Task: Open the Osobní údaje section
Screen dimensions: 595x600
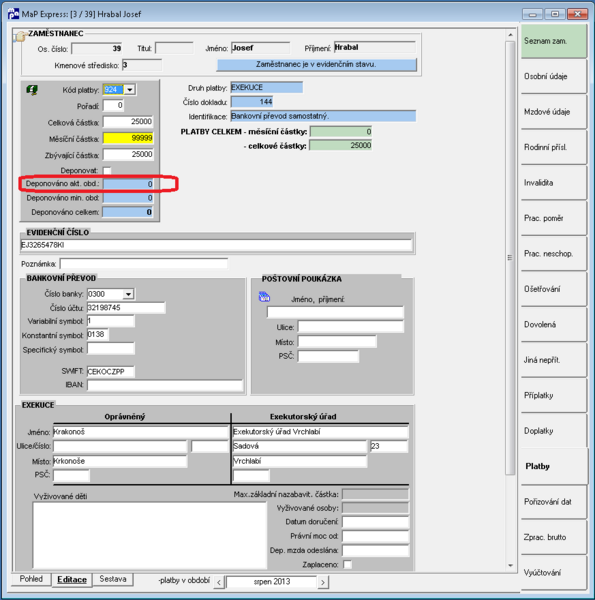Action: [553, 76]
